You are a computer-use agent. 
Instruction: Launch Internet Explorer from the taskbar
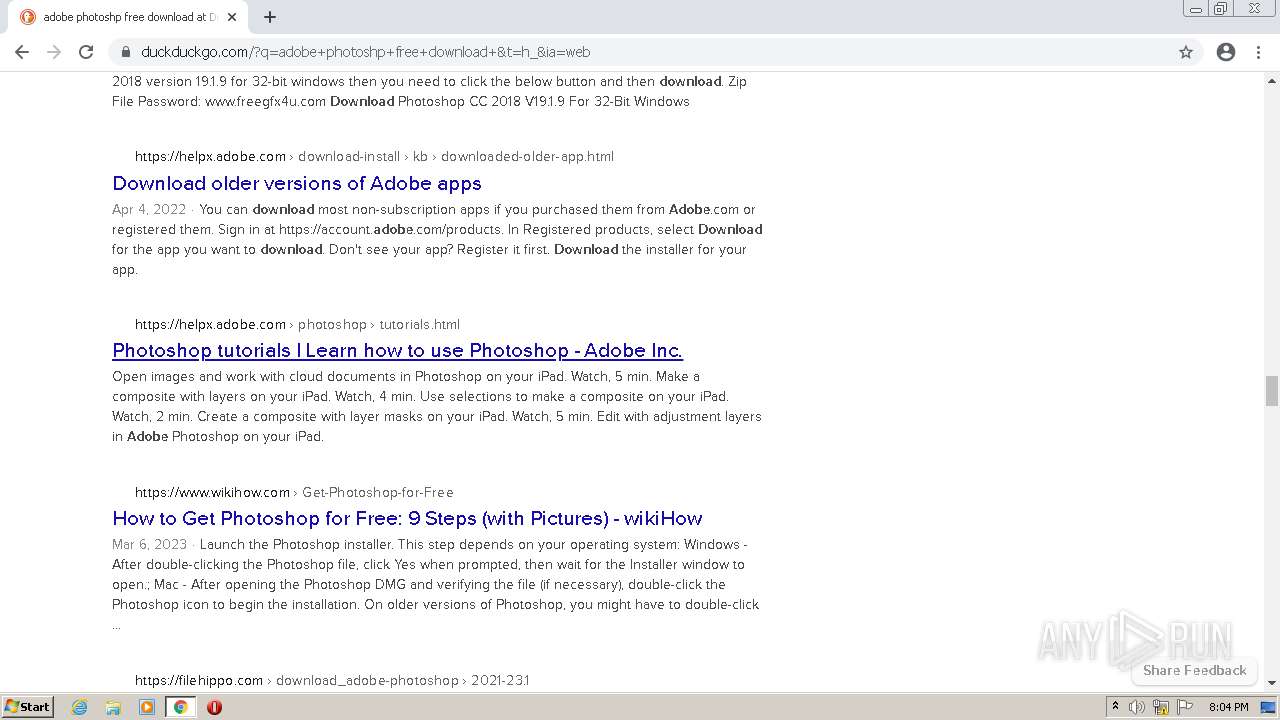(x=80, y=707)
